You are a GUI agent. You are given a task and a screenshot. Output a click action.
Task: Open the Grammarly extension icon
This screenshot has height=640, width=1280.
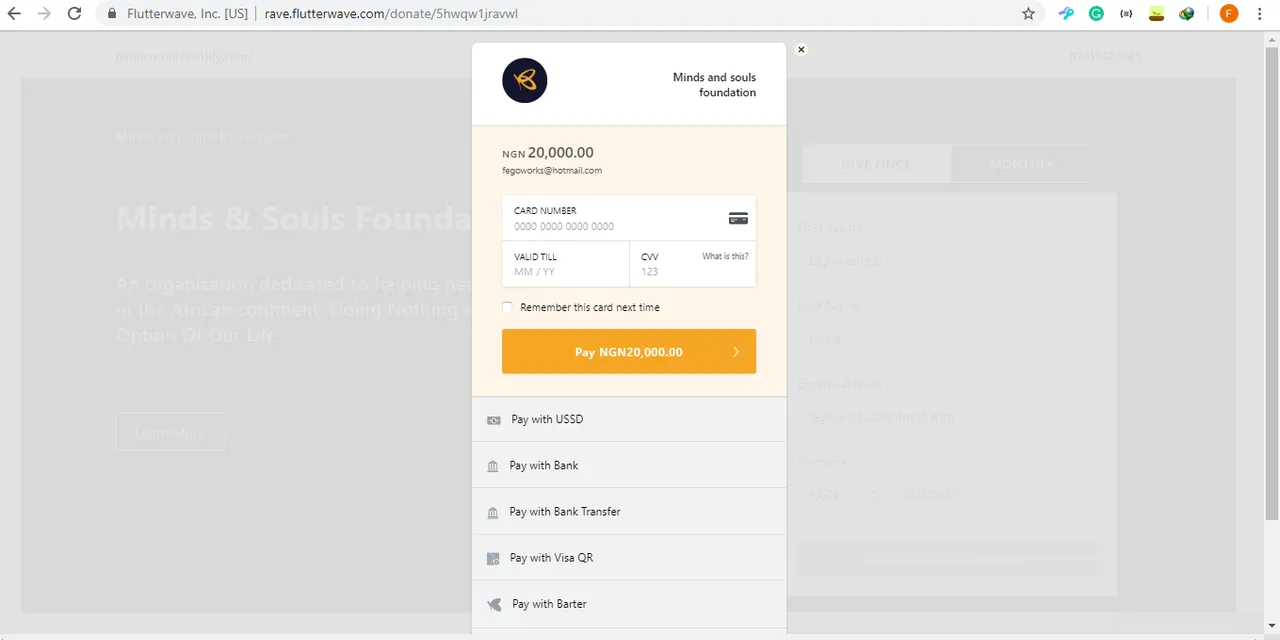[x=1096, y=14]
